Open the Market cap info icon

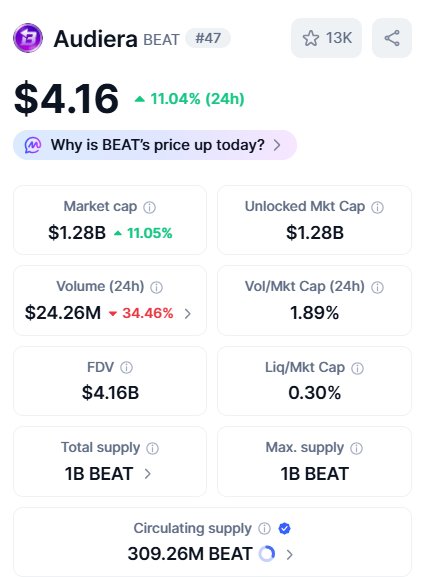pos(149,207)
